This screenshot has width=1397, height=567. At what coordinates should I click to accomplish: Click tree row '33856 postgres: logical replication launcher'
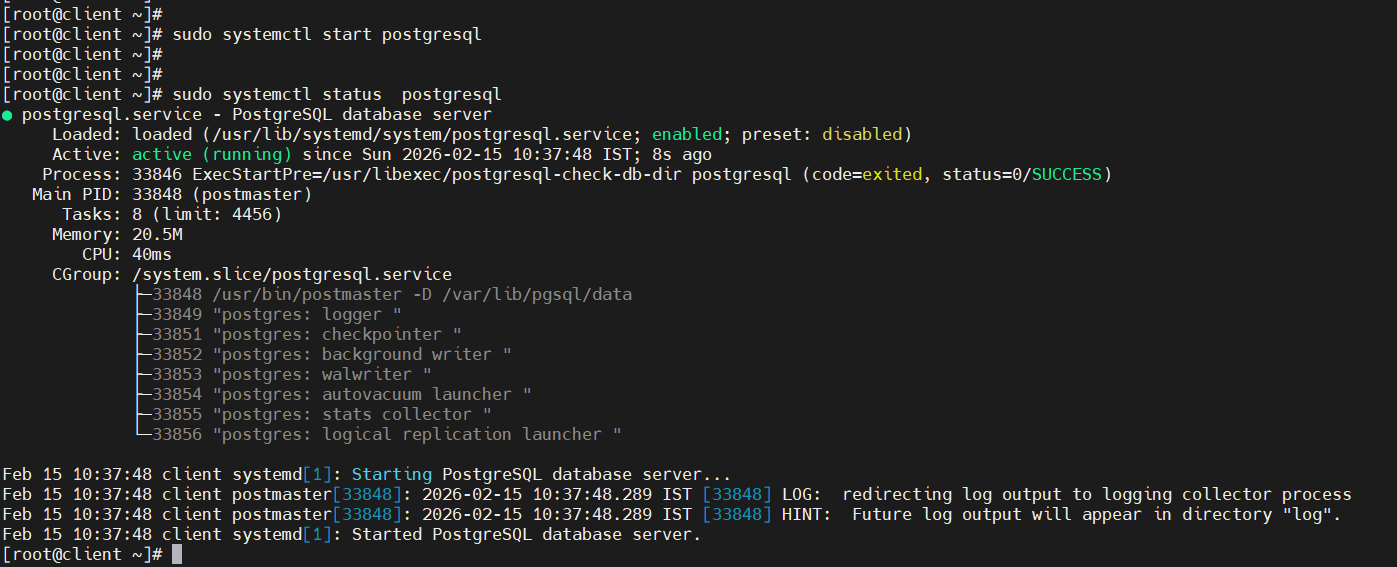click(x=386, y=434)
